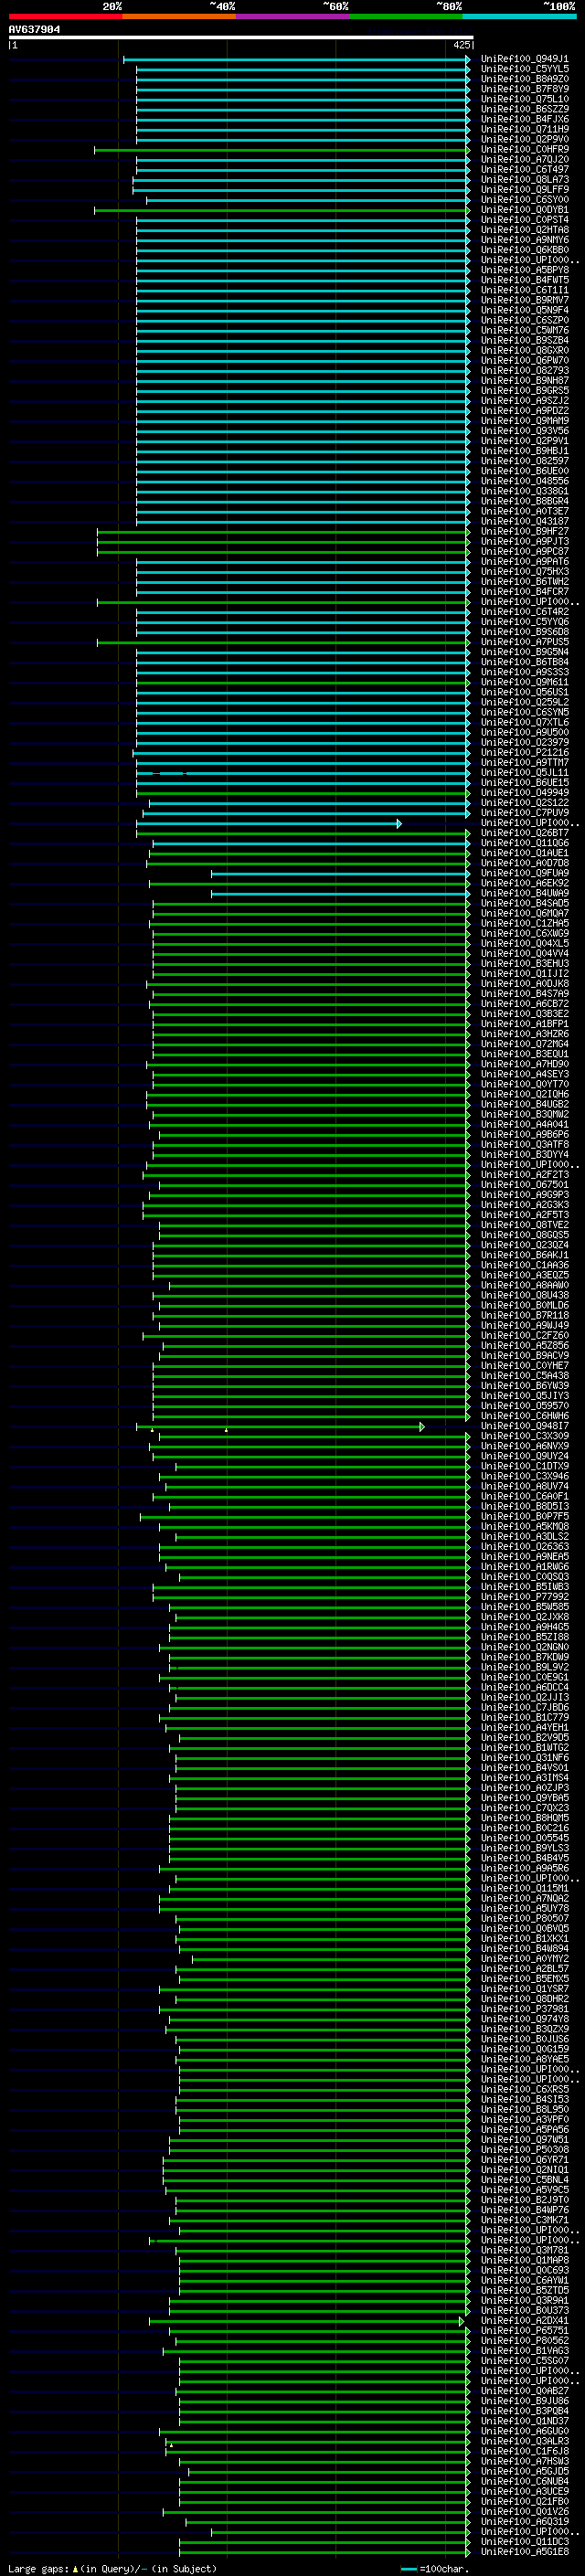Click hit label UniRef100_Q6MQA7
The width and height of the screenshot is (585, 2576).
[x=525, y=913]
